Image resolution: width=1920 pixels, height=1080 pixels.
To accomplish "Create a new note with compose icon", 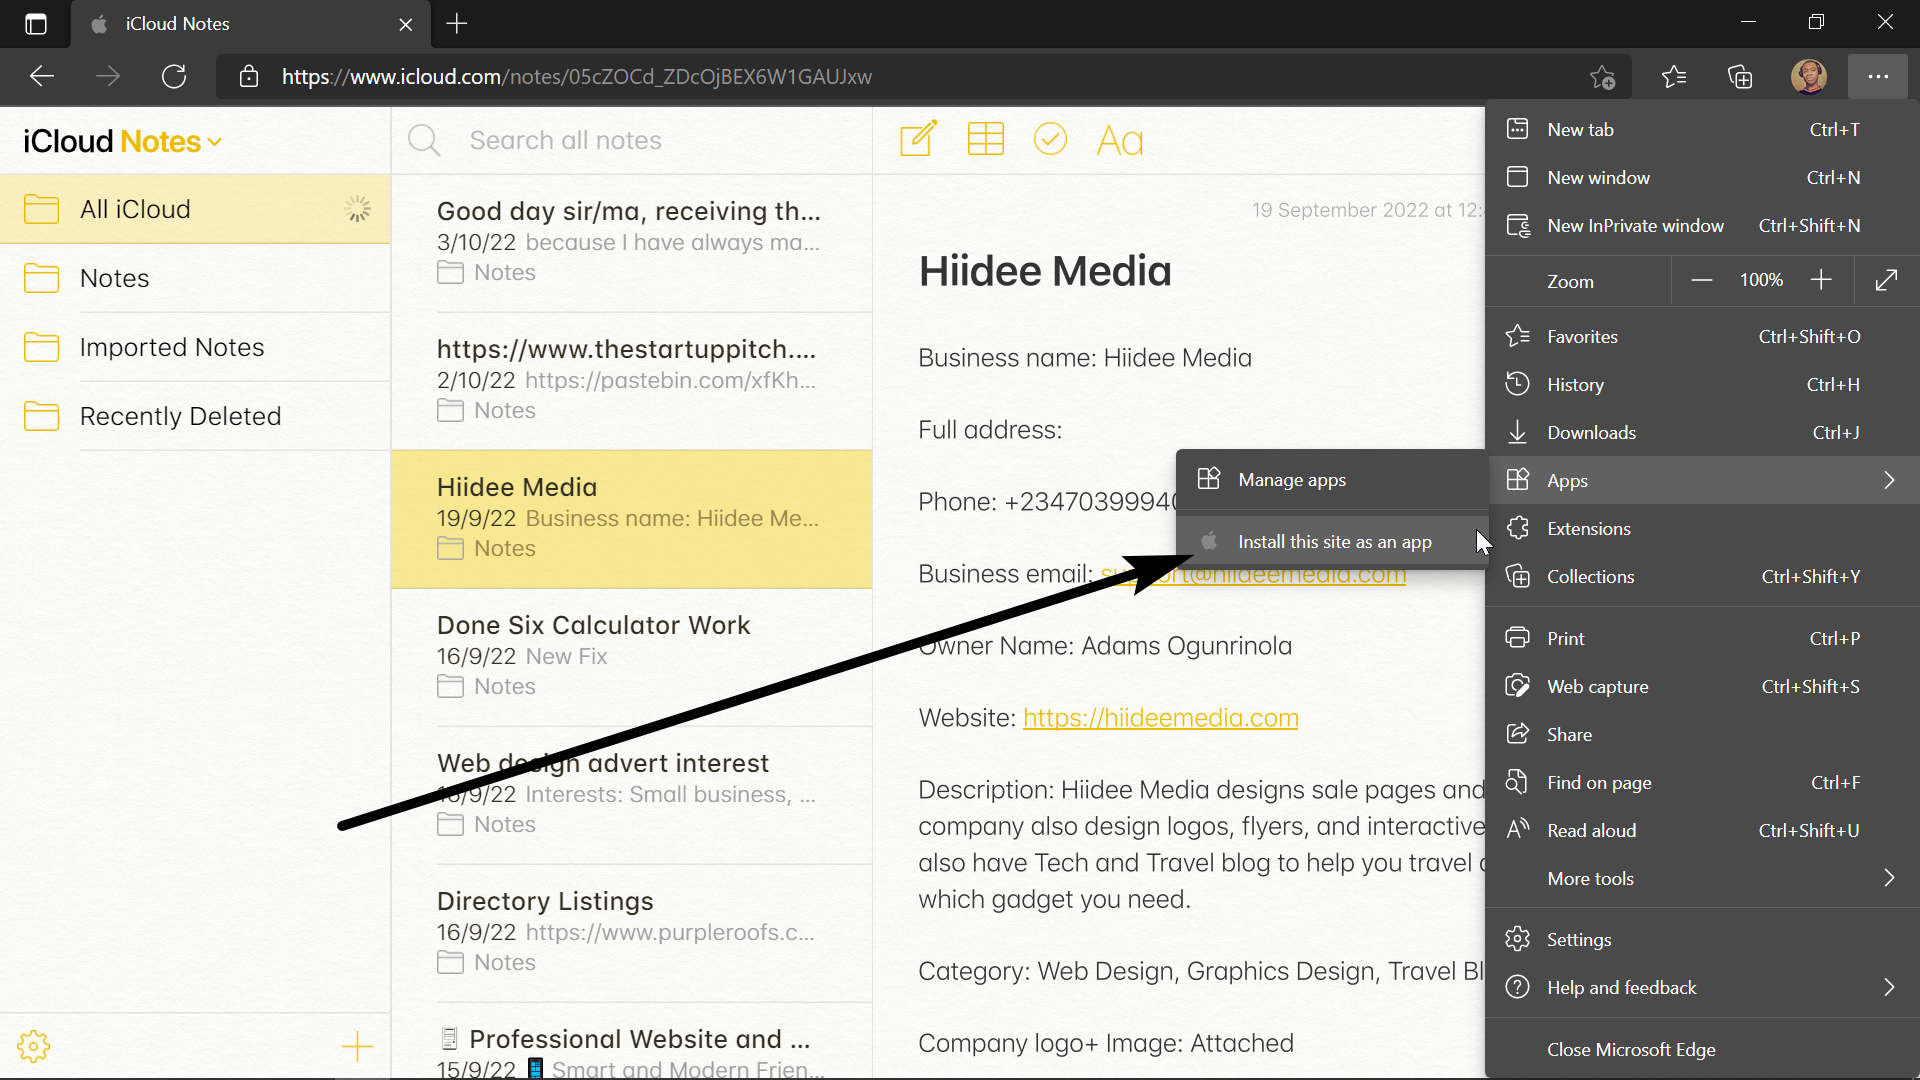I will (918, 139).
